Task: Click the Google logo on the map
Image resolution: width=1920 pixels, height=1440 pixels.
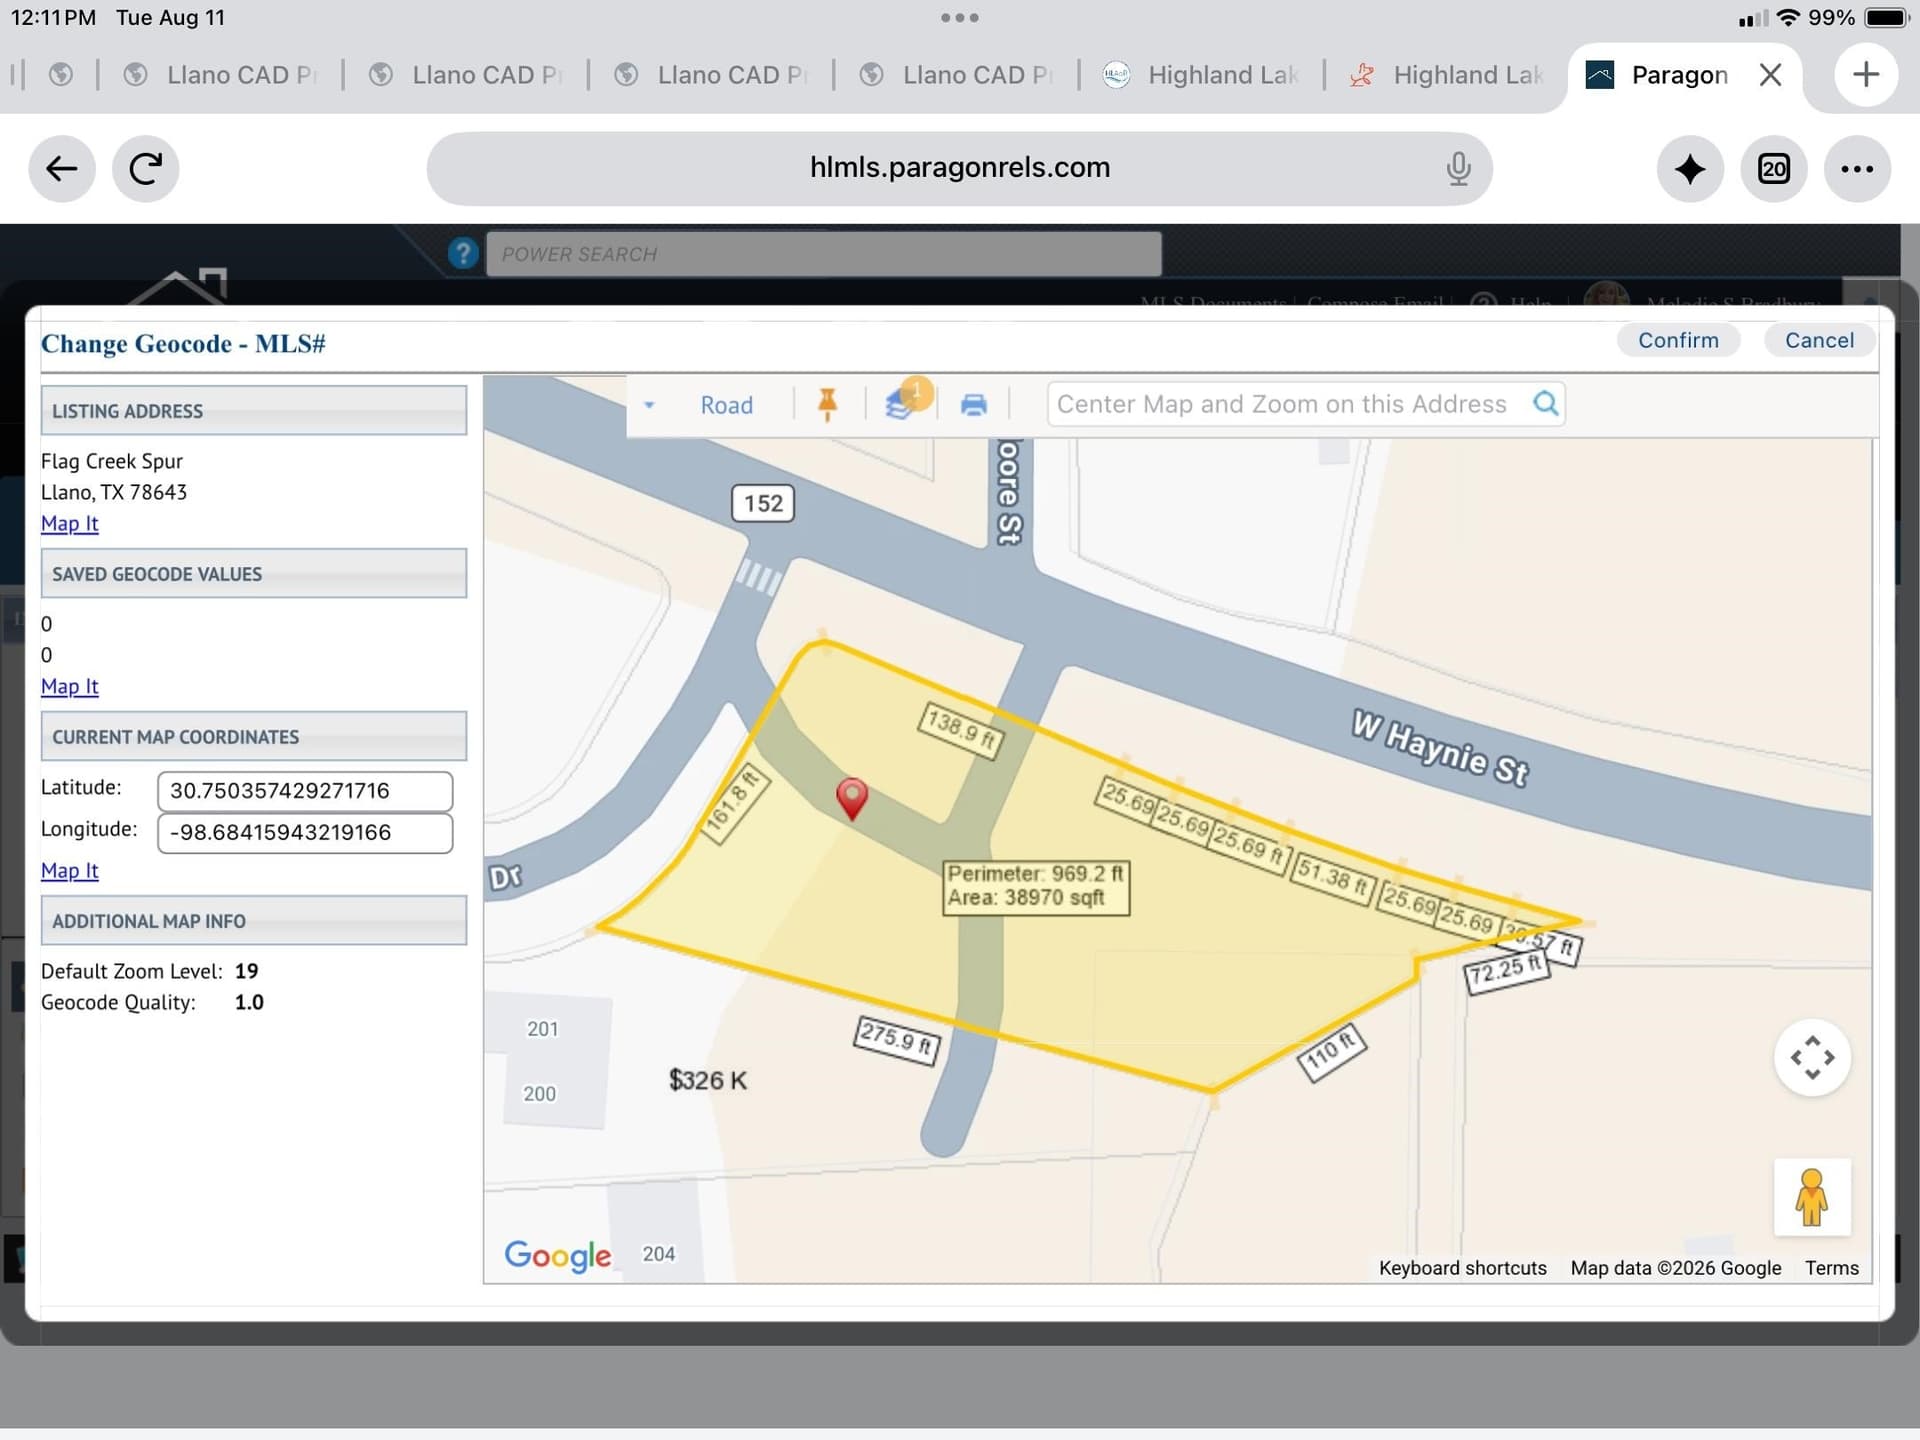Action: 557,1256
